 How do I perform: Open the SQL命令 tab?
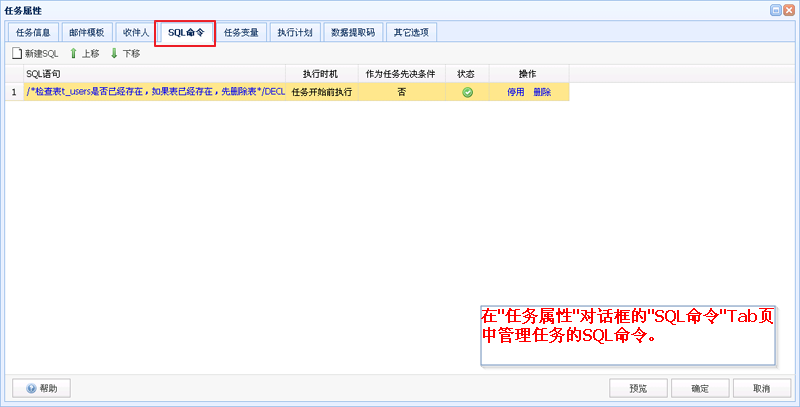point(186,33)
